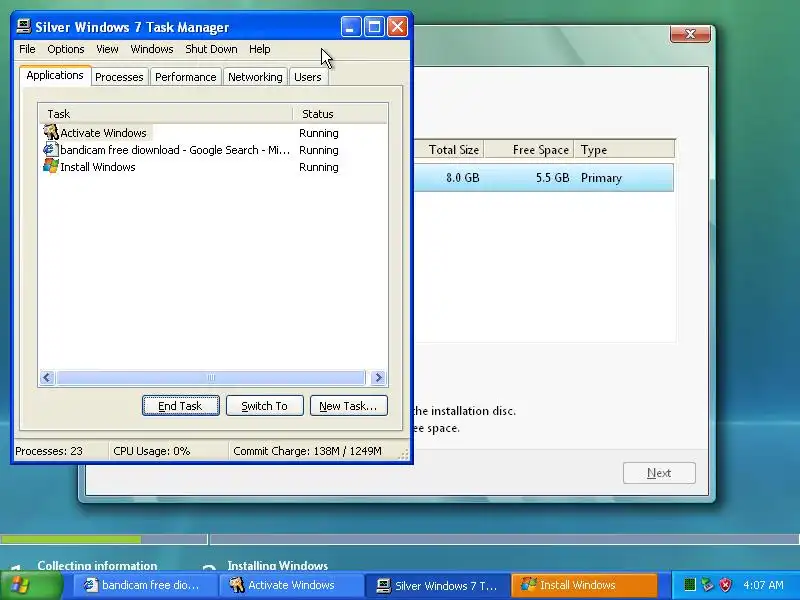
Task: Click the Type column header
Action: 624,149
